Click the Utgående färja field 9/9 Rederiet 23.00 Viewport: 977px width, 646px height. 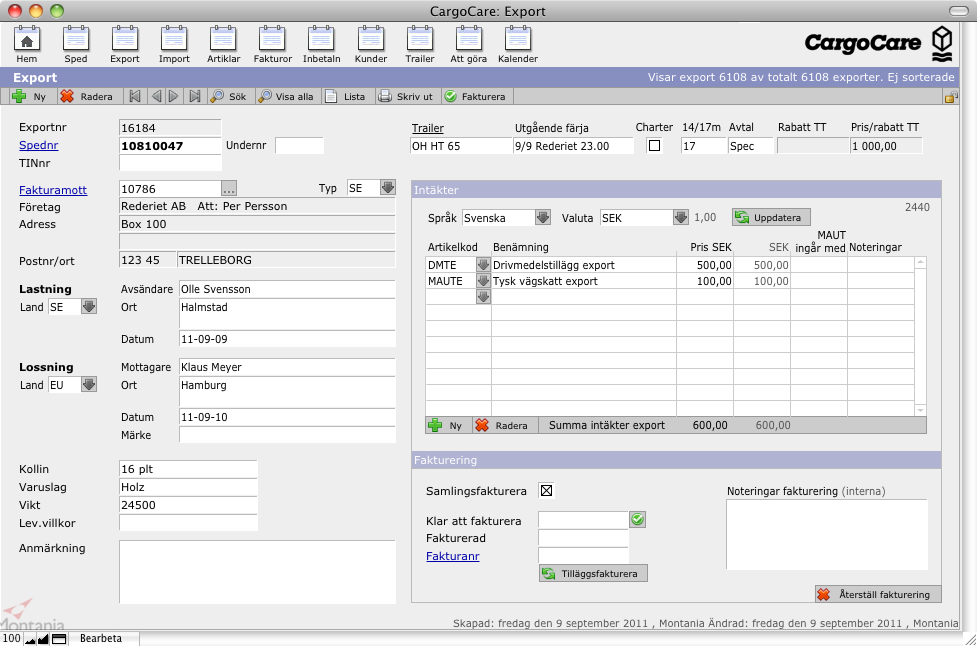pos(573,146)
